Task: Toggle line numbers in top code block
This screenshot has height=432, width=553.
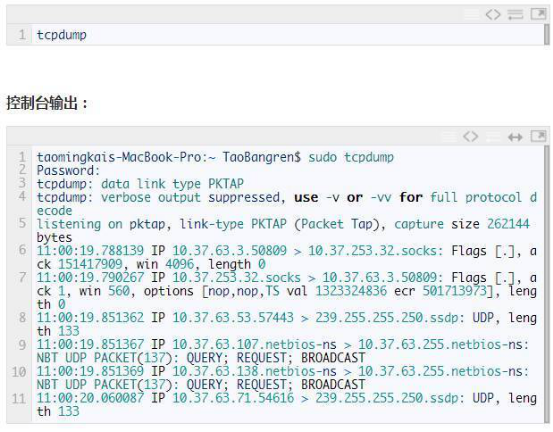Action: [x=471, y=14]
